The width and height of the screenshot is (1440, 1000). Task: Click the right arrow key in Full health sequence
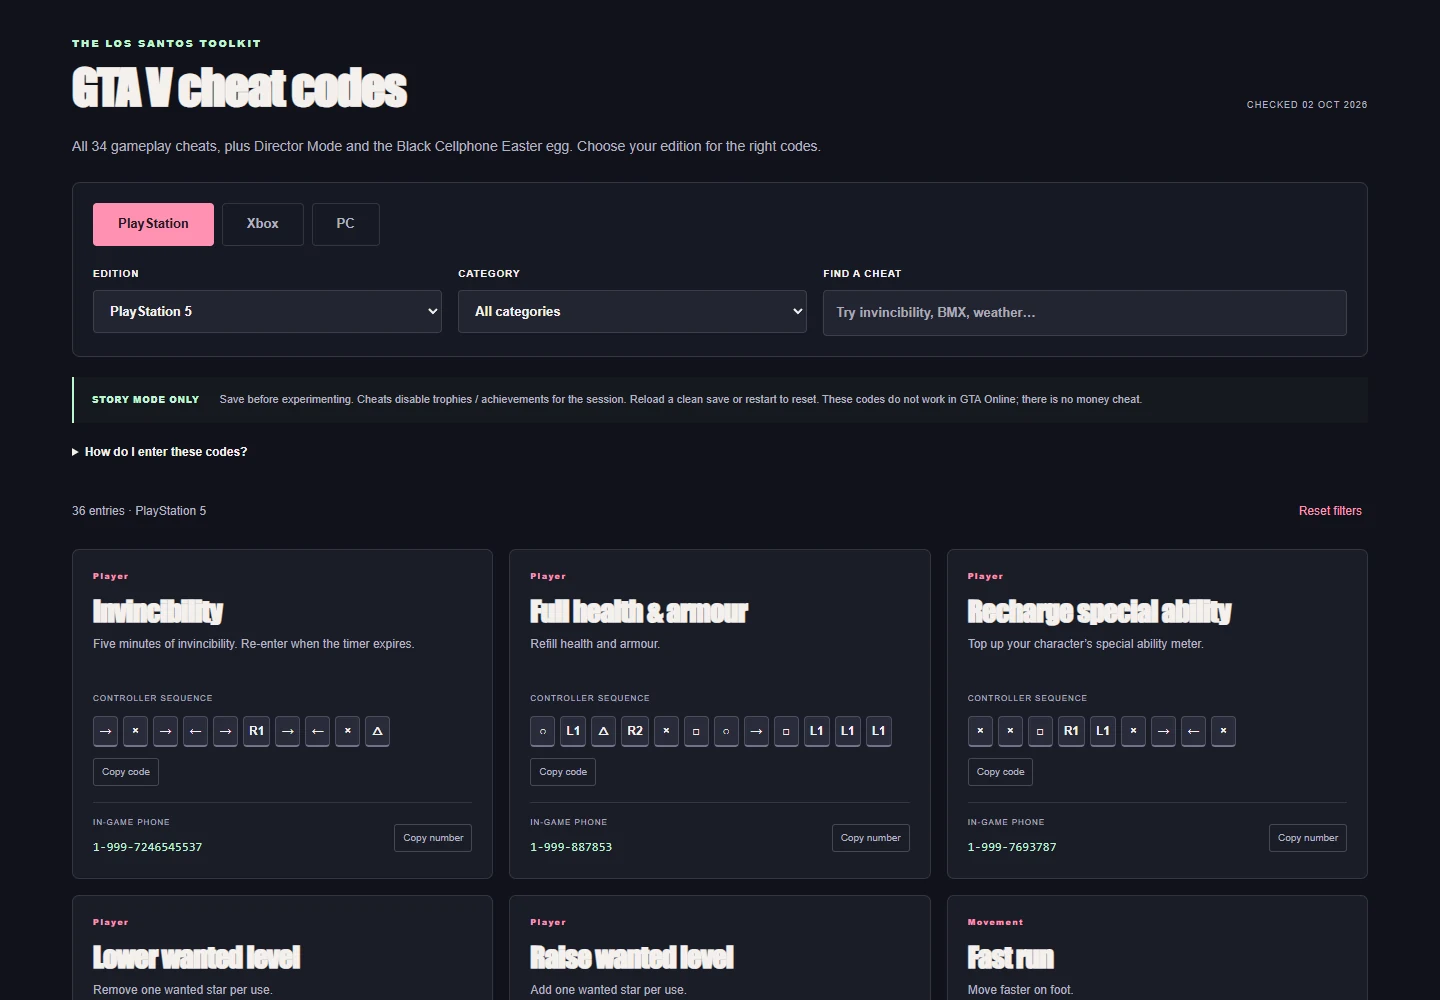coord(756,731)
